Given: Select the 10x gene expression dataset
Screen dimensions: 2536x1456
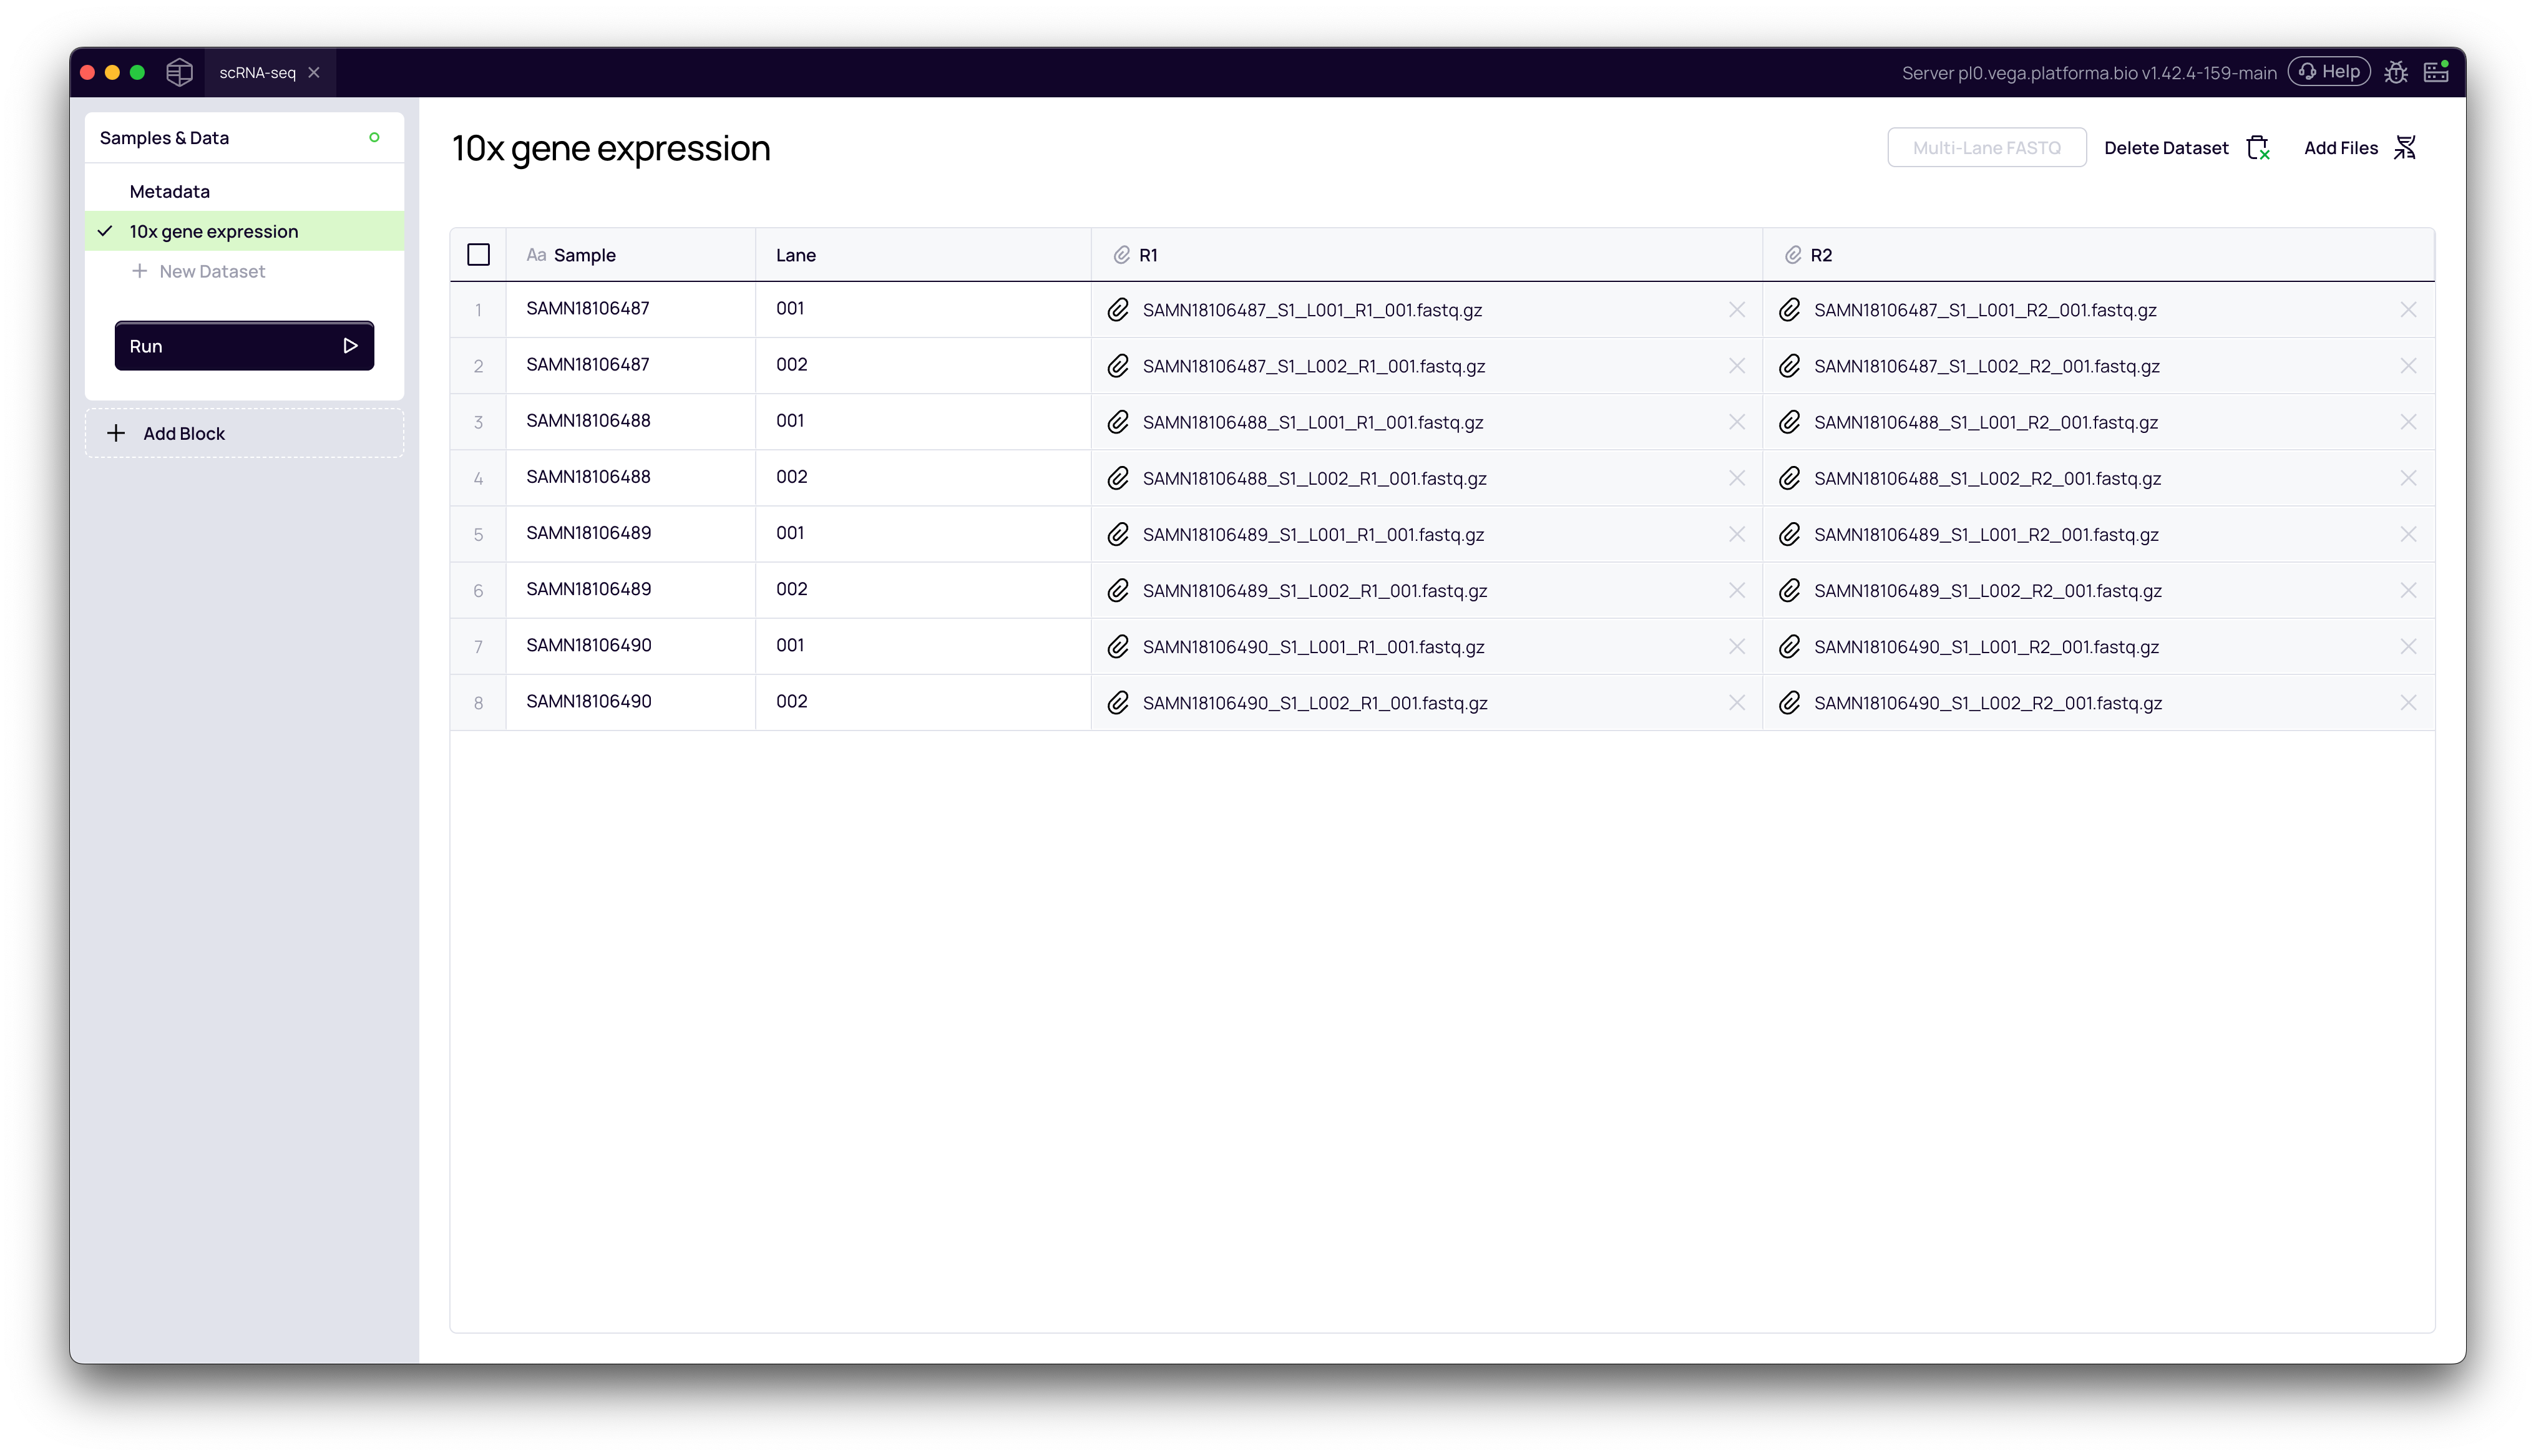Looking at the screenshot, I should coord(212,230).
